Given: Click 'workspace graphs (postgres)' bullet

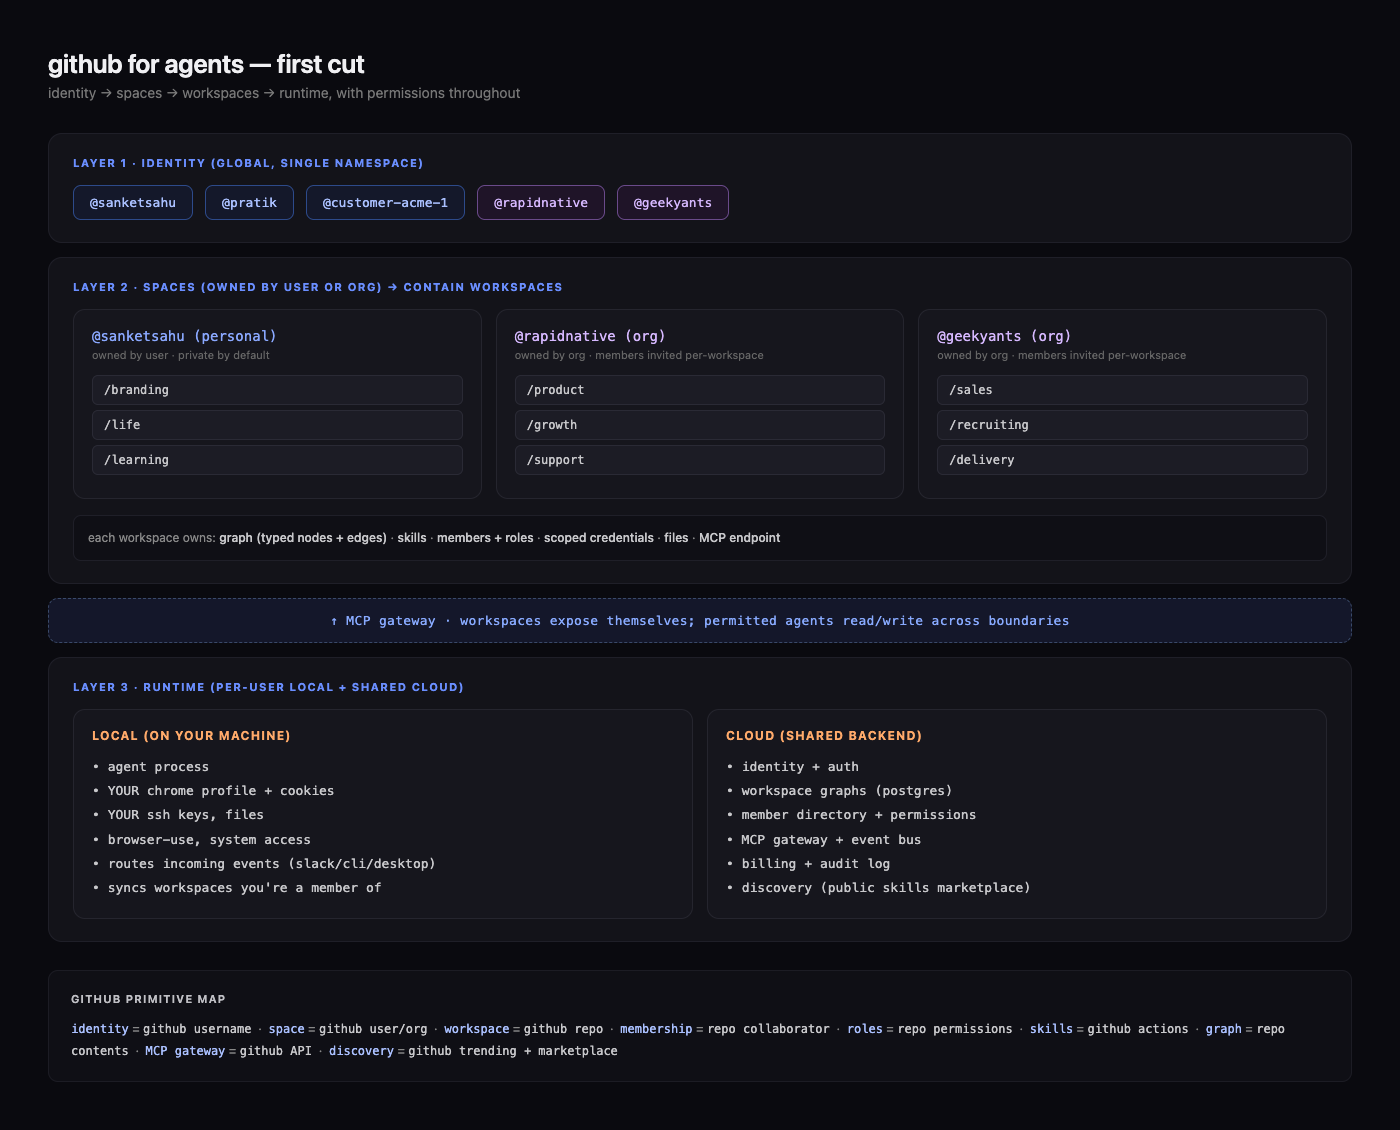Looking at the screenshot, I should (839, 791).
